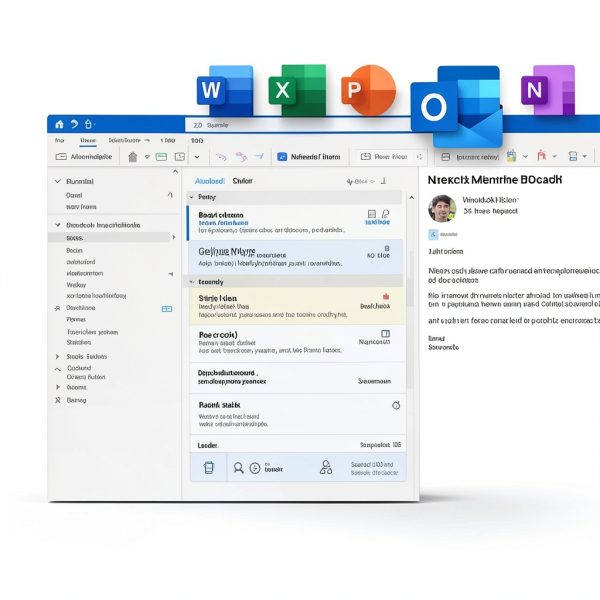
Task: Collapse the folder pane with top chevron
Action: pyautogui.click(x=175, y=172)
